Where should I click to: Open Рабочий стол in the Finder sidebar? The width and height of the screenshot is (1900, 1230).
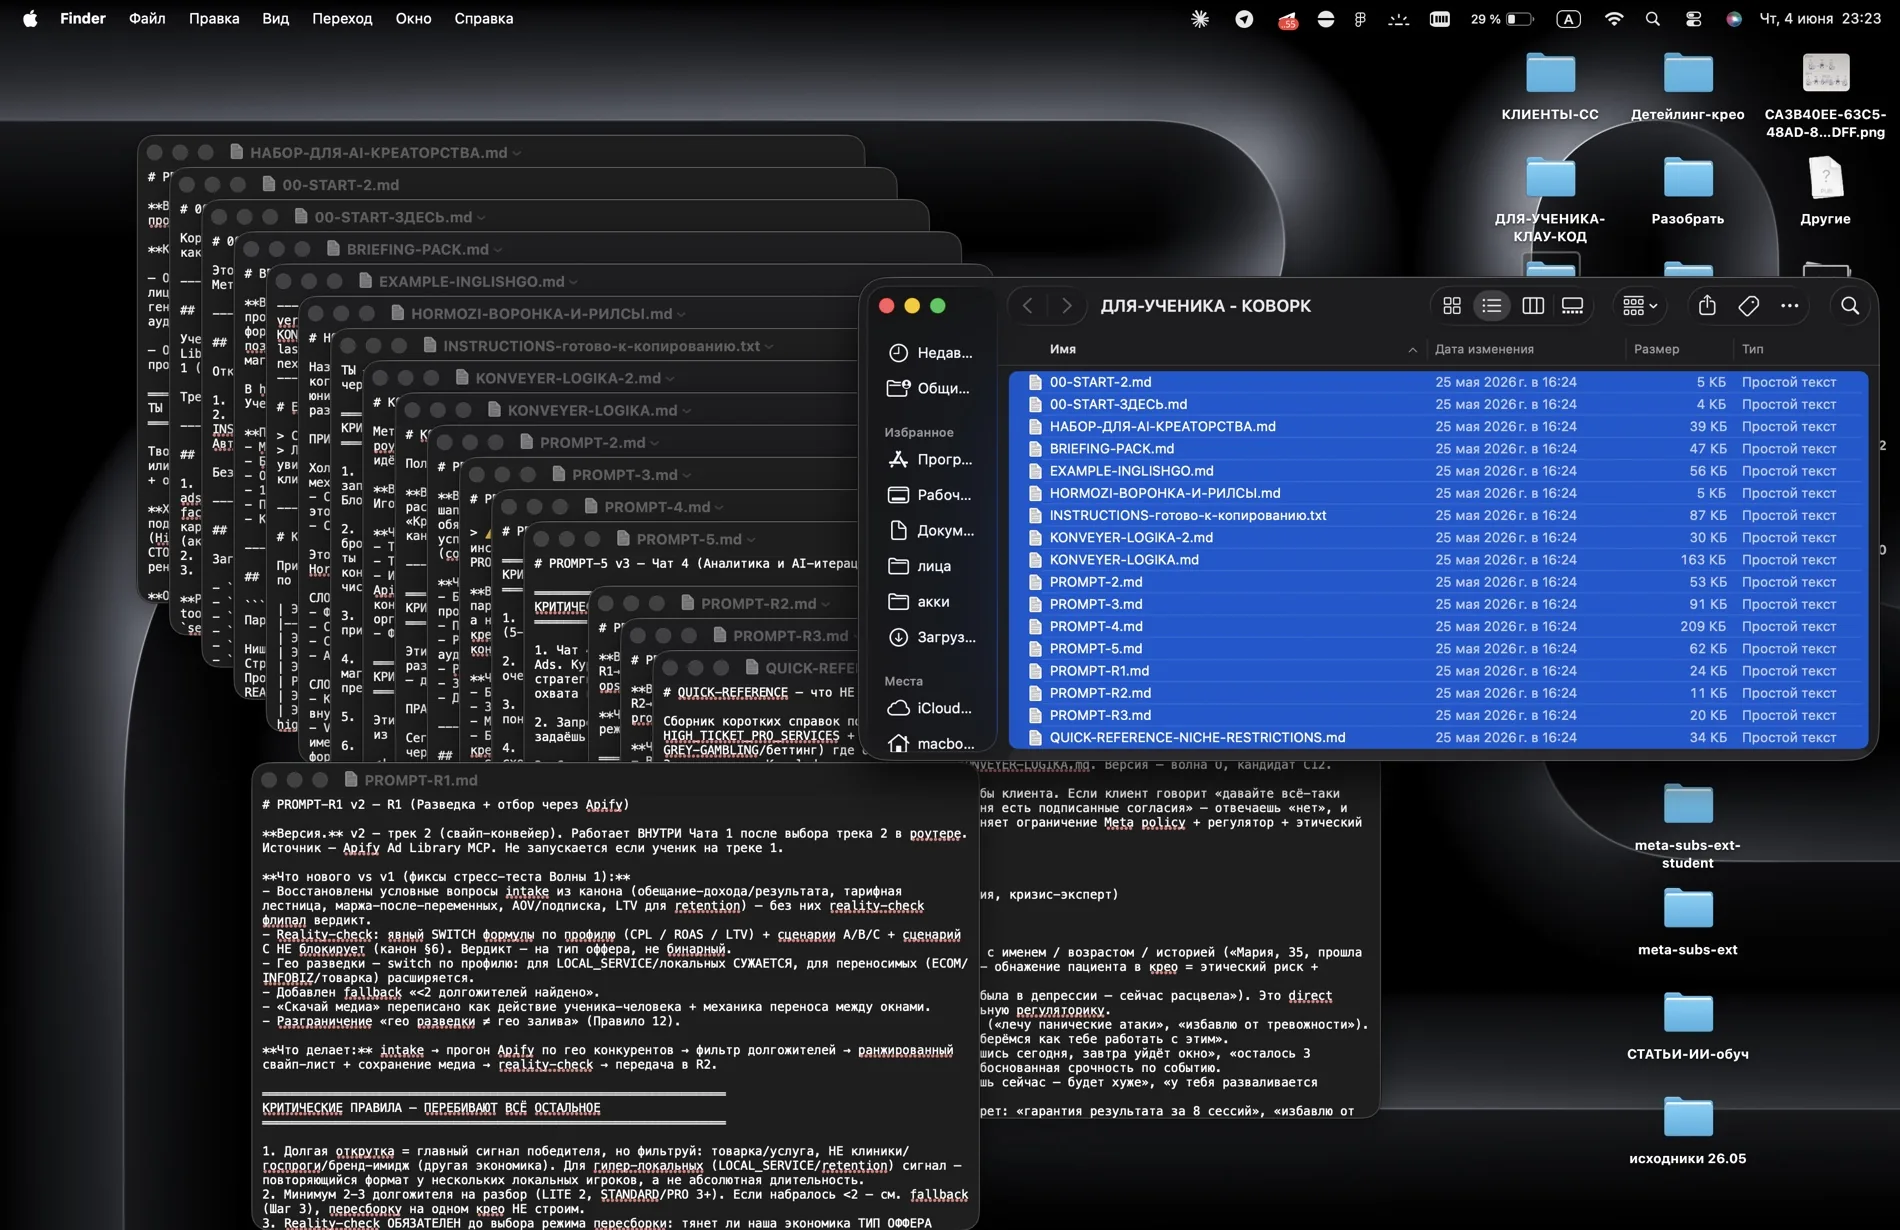(931, 495)
